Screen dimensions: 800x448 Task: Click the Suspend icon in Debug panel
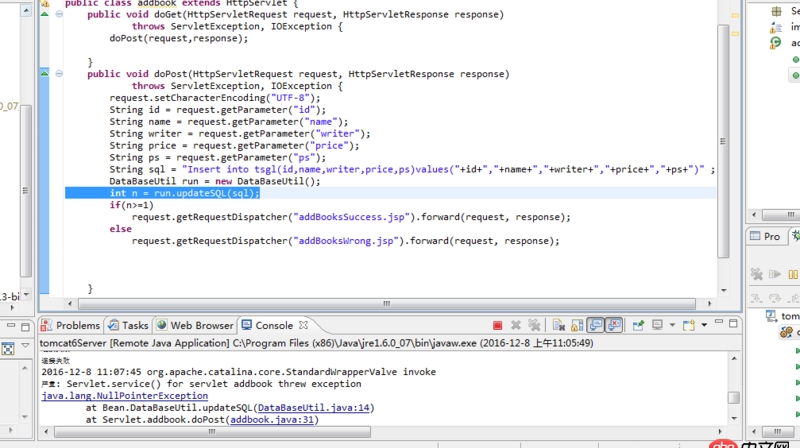click(x=793, y=274)
